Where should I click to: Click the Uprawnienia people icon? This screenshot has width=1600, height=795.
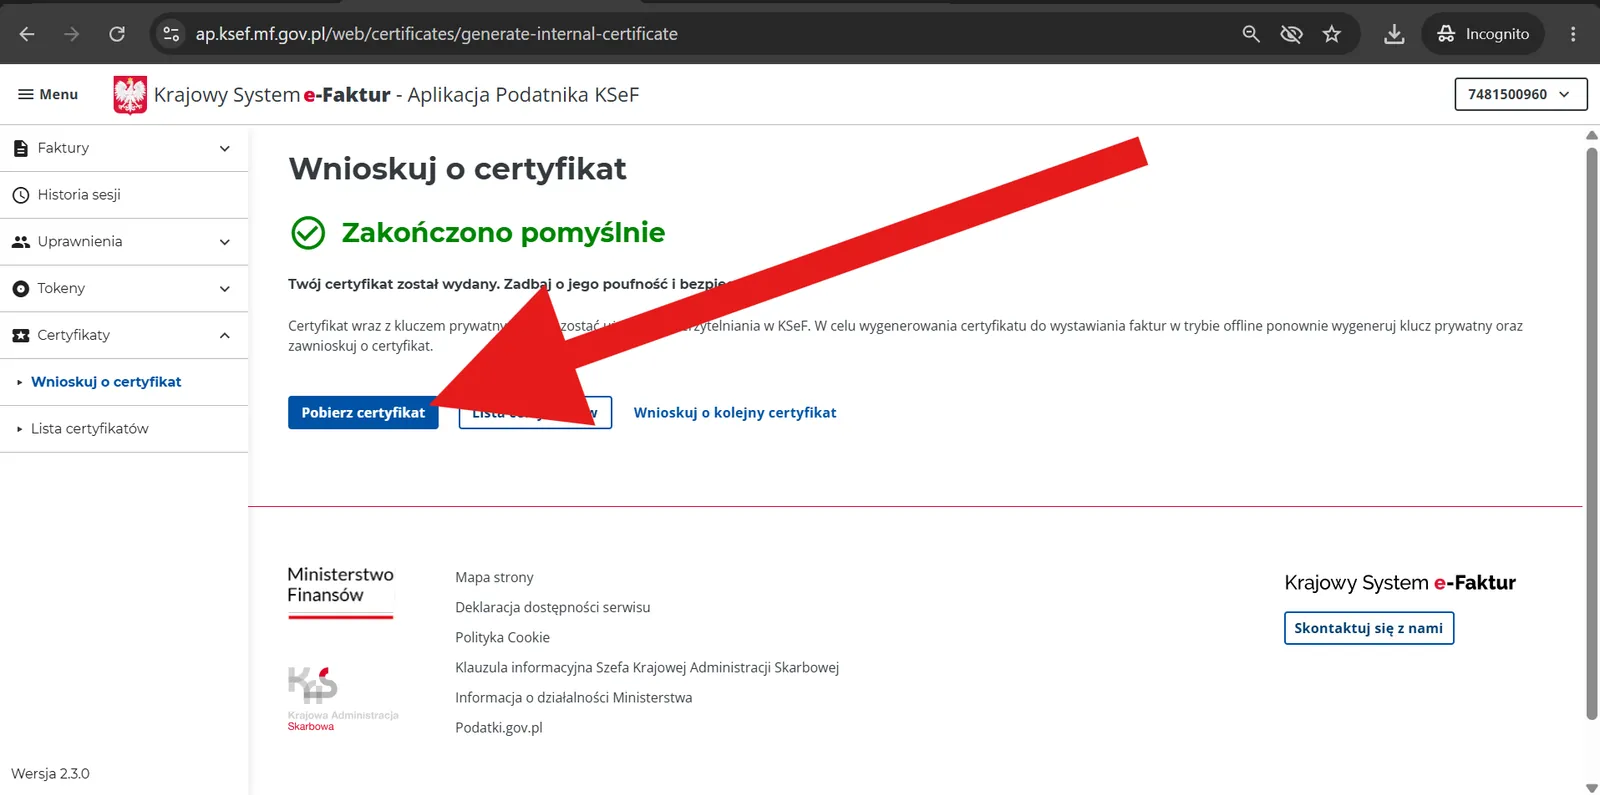[21, 242]
